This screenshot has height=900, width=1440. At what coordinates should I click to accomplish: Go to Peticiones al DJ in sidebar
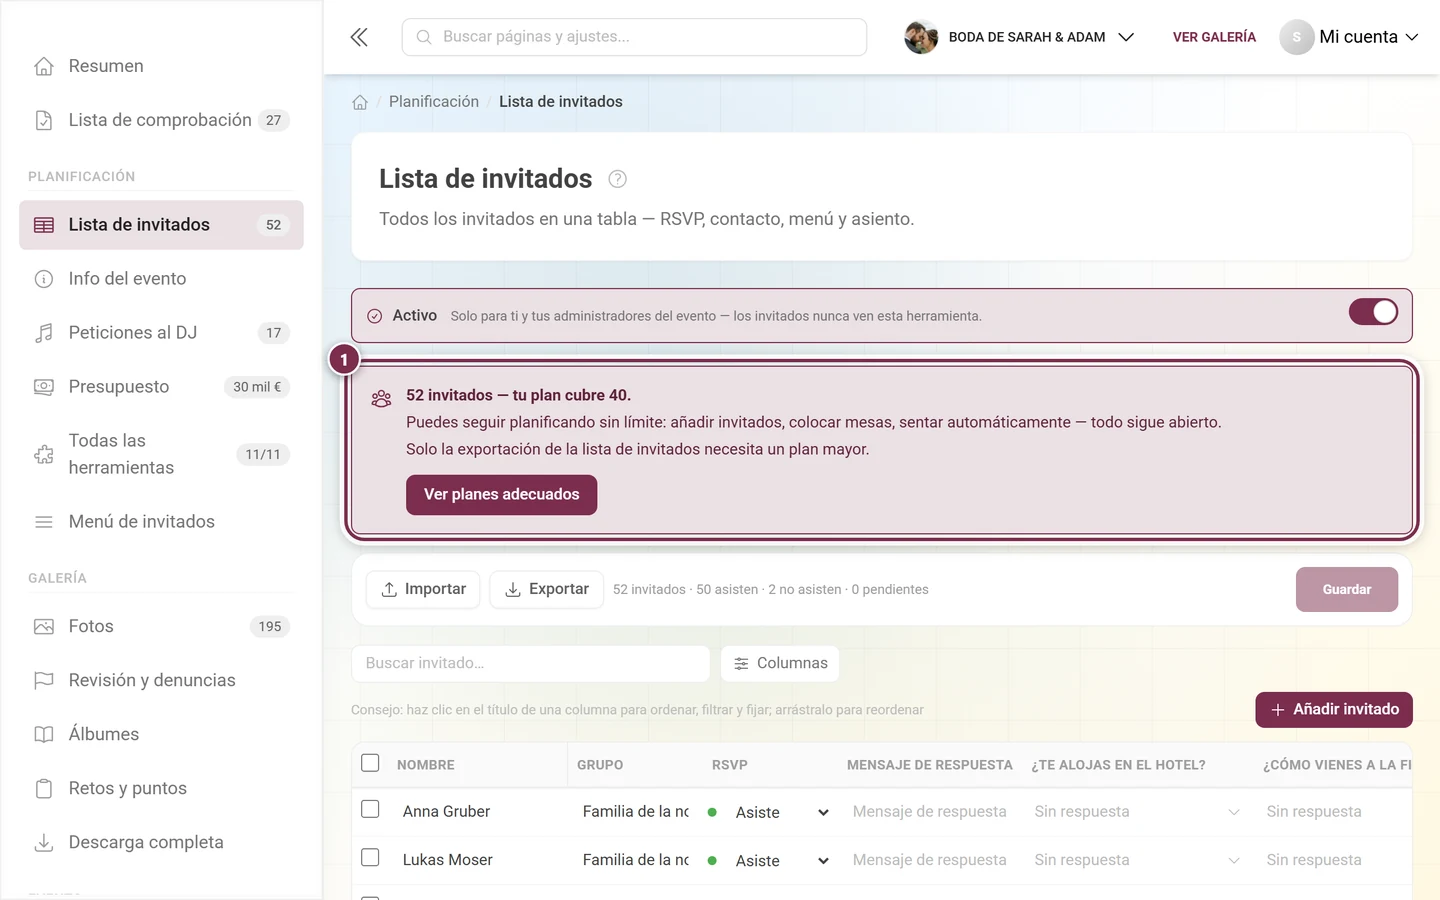click(x=161, y=333)
